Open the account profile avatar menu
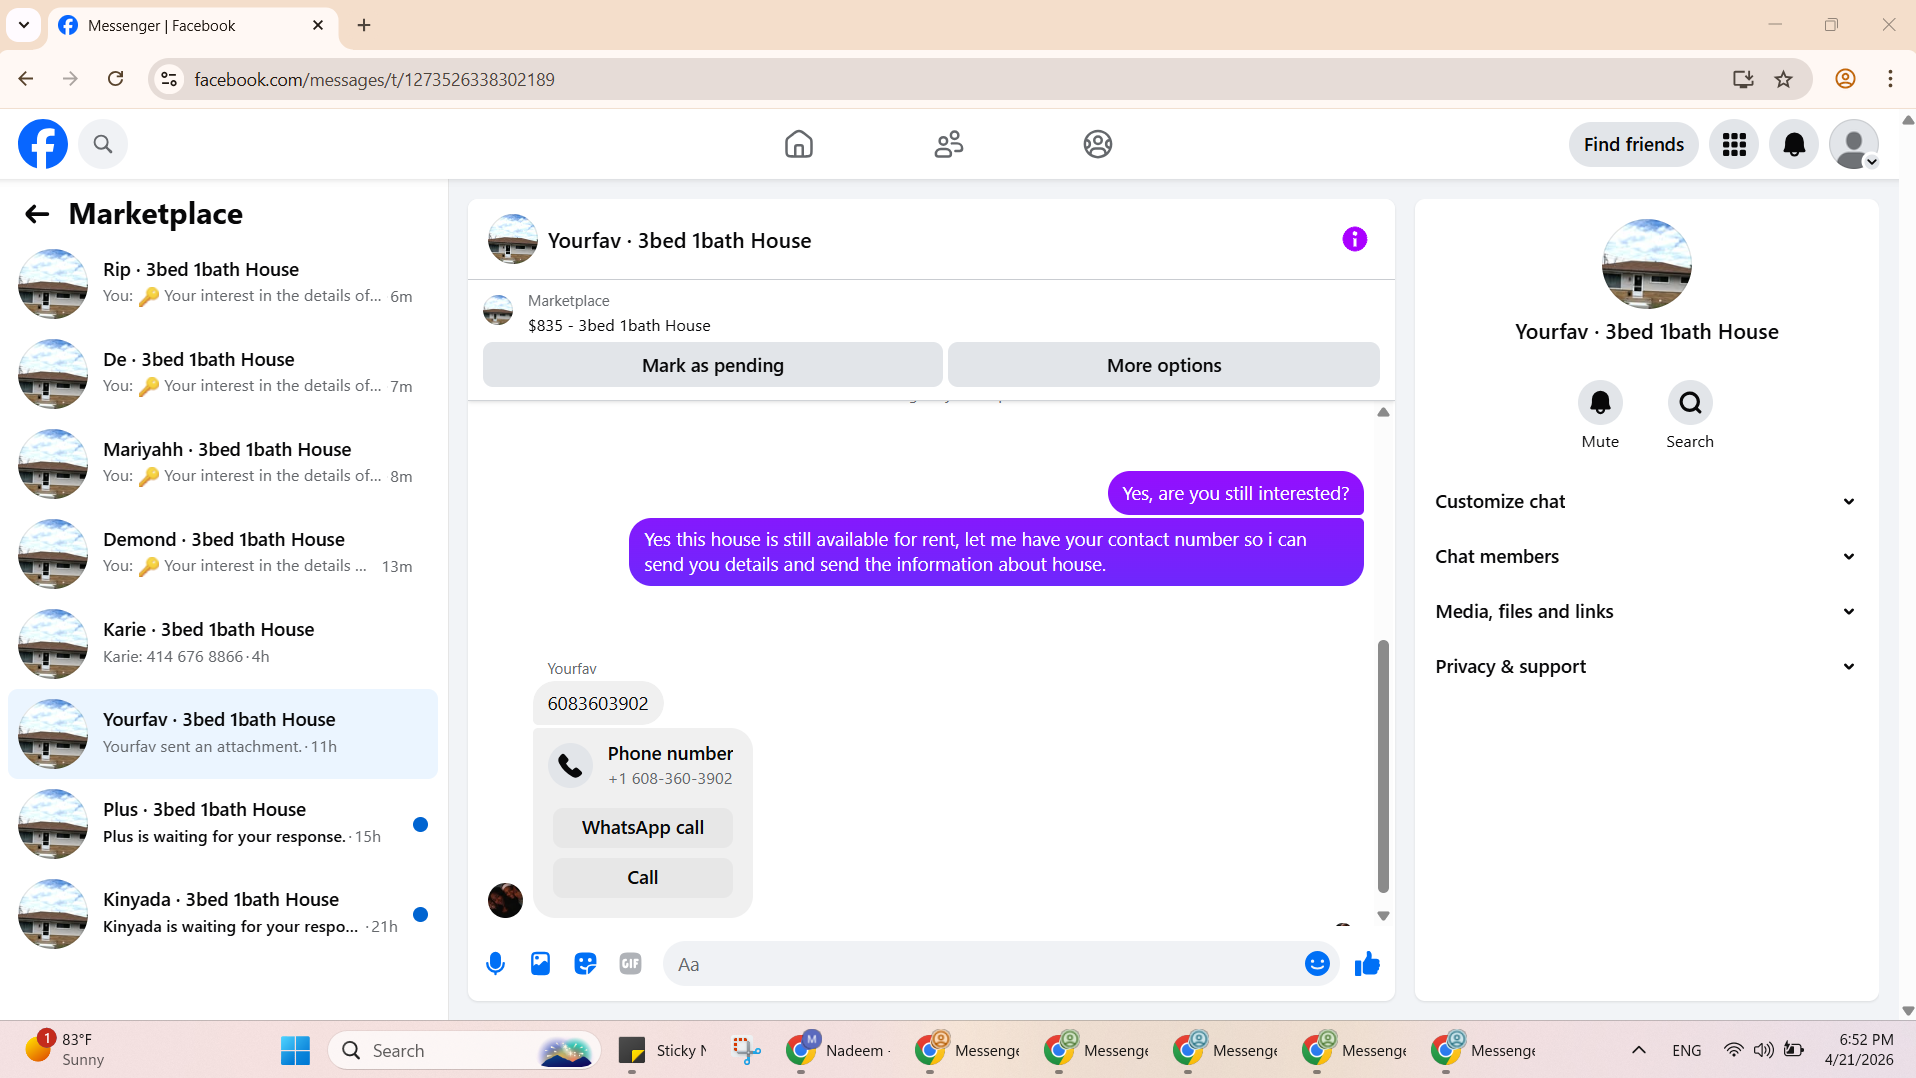1916x1078 pixels. click(1854, 145)
